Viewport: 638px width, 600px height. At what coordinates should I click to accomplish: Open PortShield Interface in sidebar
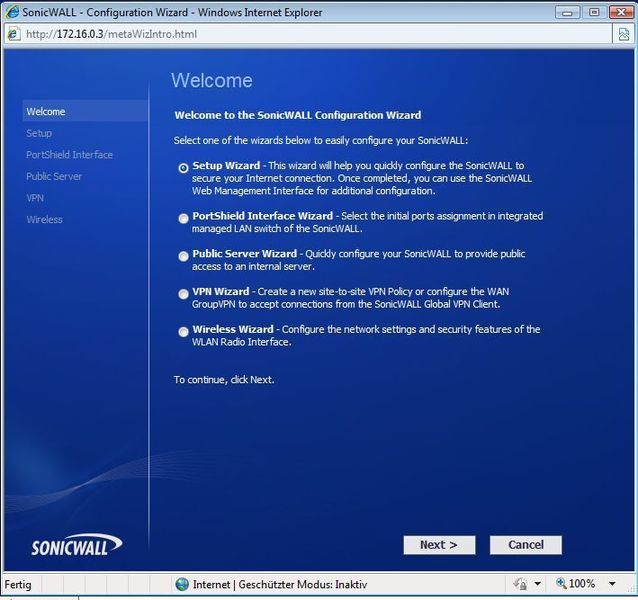pos(70,155)
